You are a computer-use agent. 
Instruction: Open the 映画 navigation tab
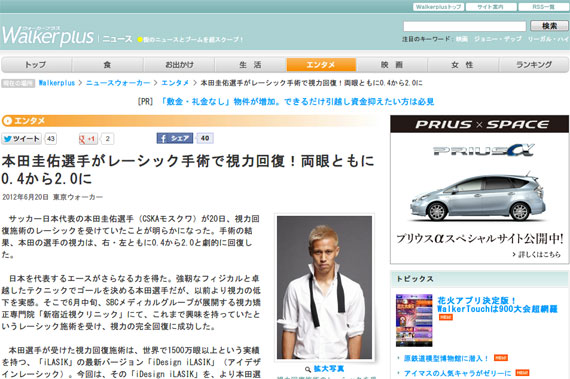(x=392, y=65)
